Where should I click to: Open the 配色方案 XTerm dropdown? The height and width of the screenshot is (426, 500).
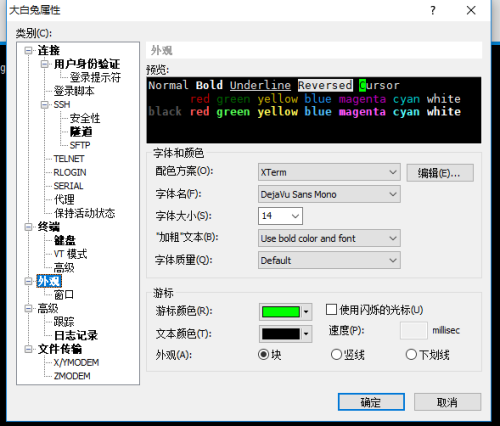click(329, 172)
